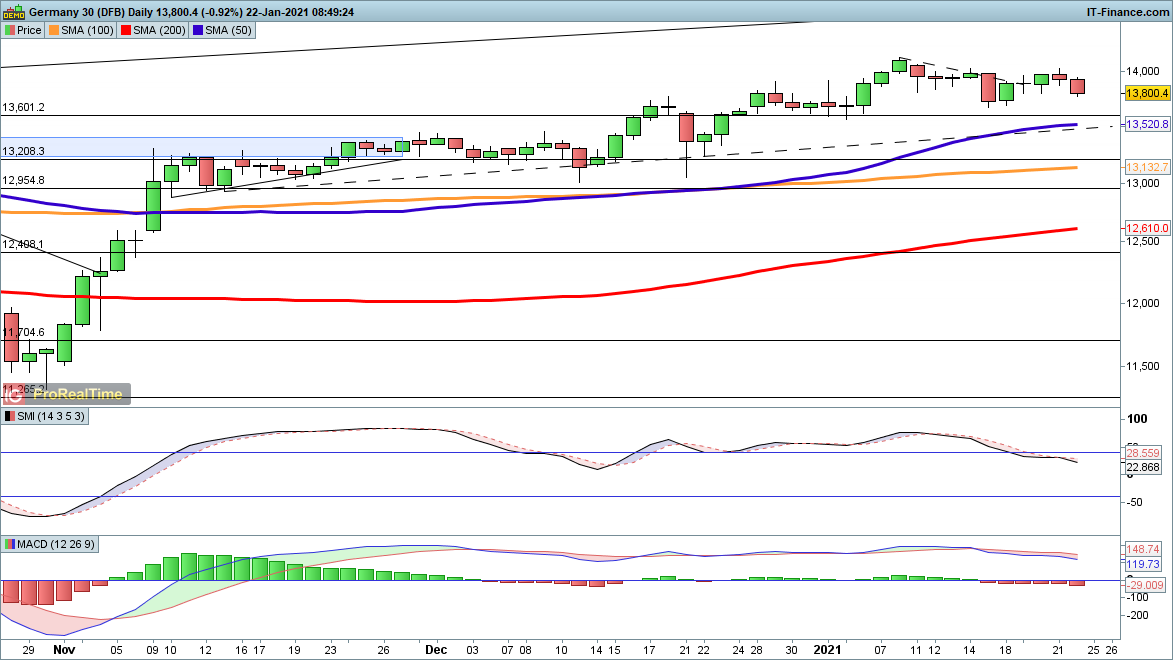This screenshot has height=660, width=1173.
Task: Click the MACD (12 26 9) indicator label
Action: pyautogui.click(x=54, y=543)
